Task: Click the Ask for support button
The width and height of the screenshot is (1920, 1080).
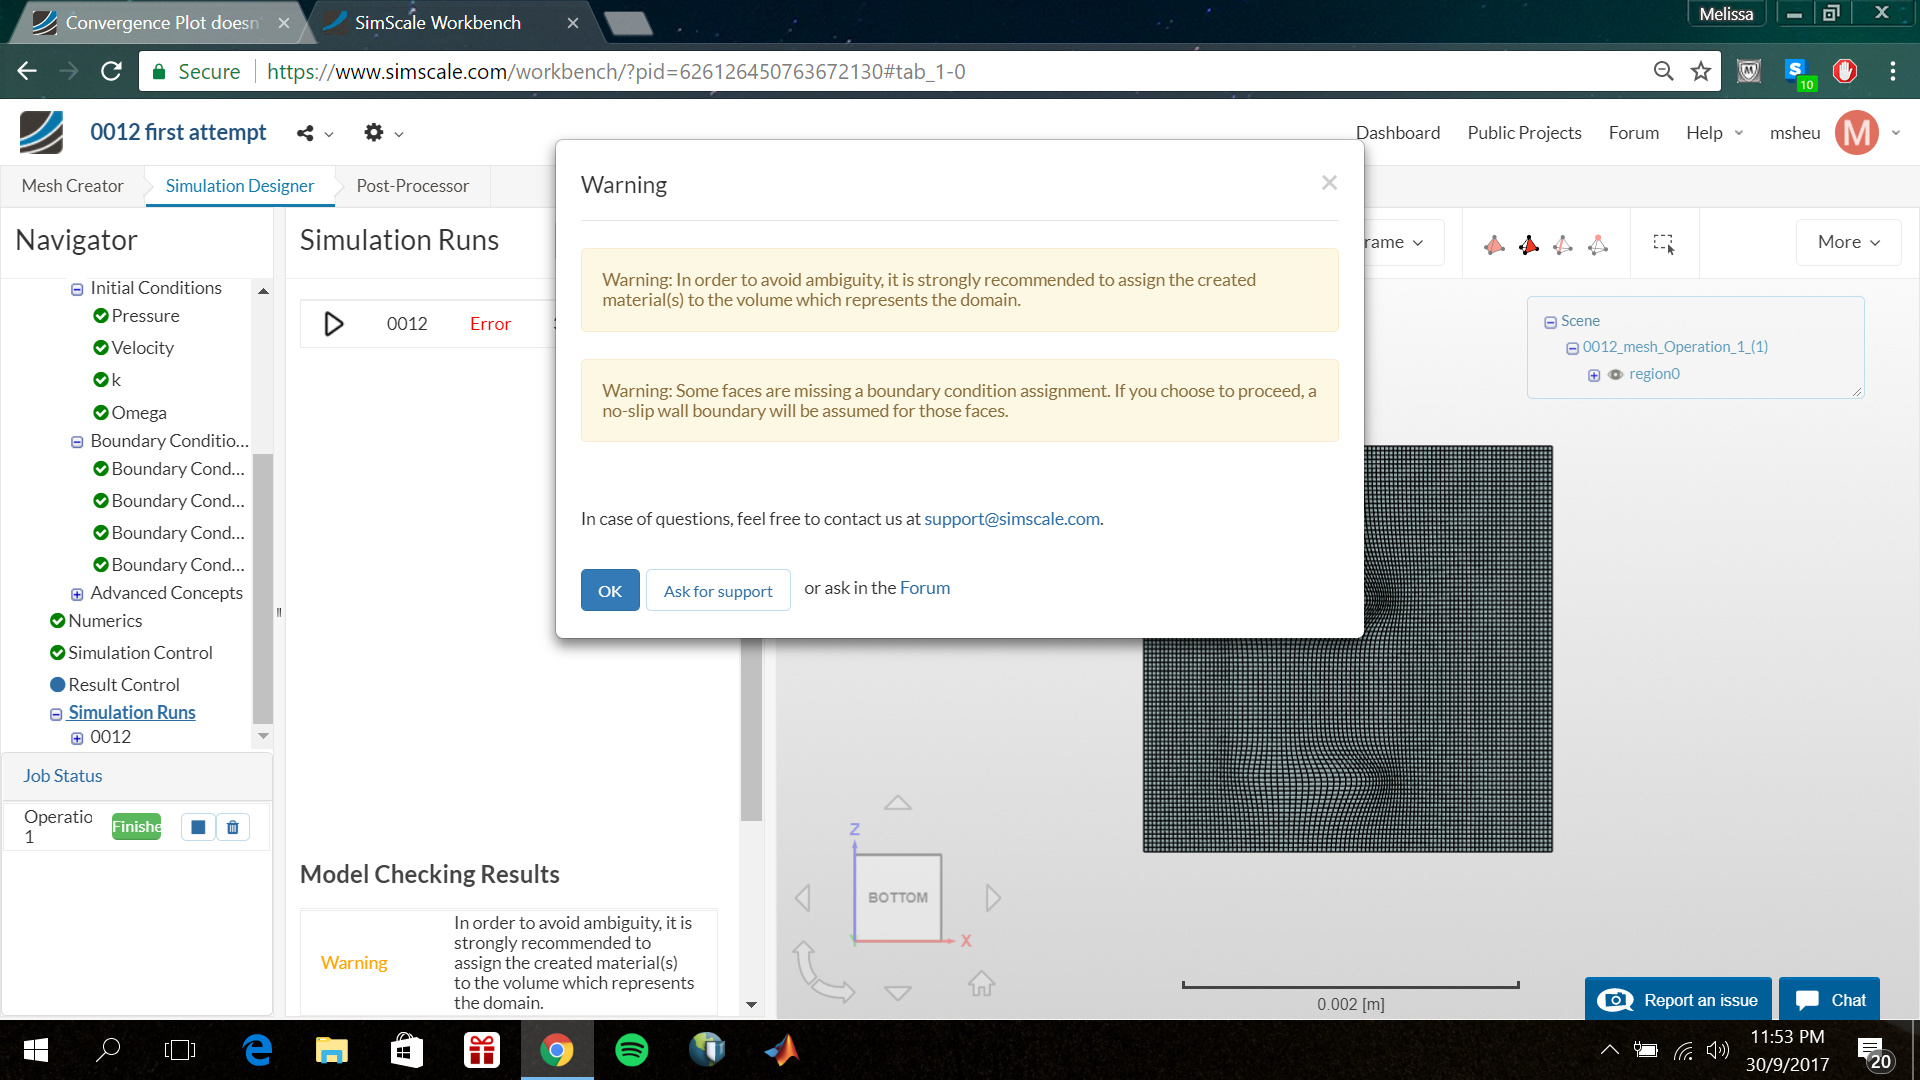Action: point(718,591)
